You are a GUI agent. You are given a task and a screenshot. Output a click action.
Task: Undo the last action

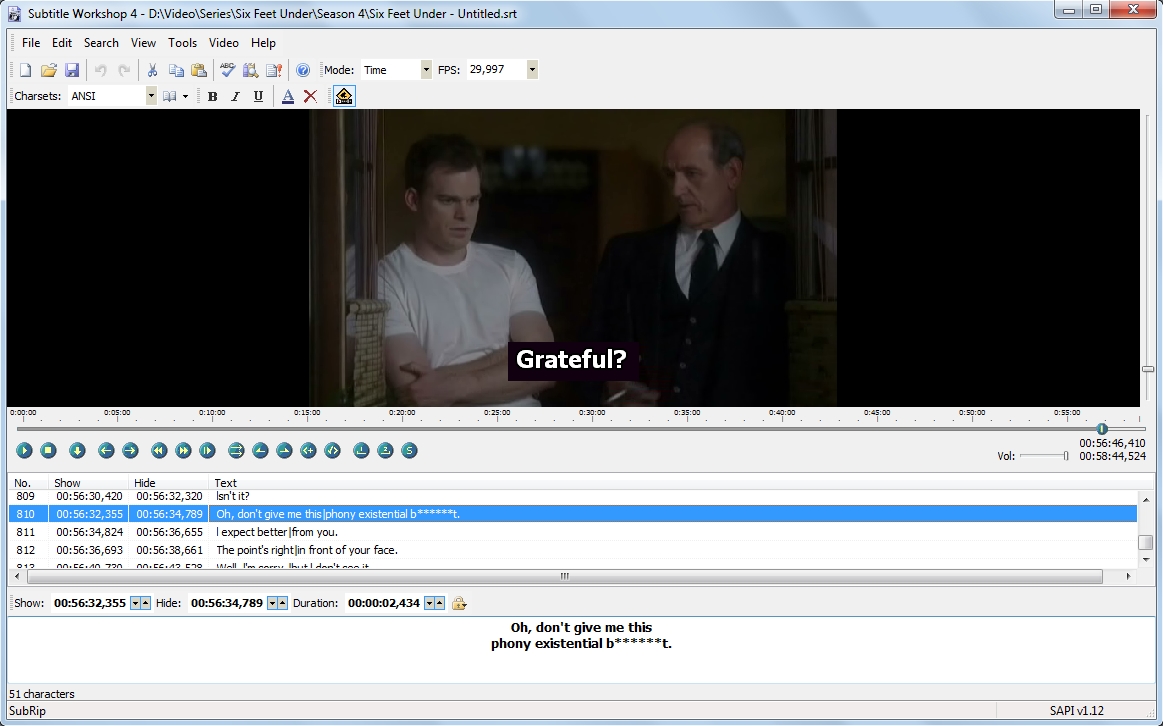click(100, 70)
